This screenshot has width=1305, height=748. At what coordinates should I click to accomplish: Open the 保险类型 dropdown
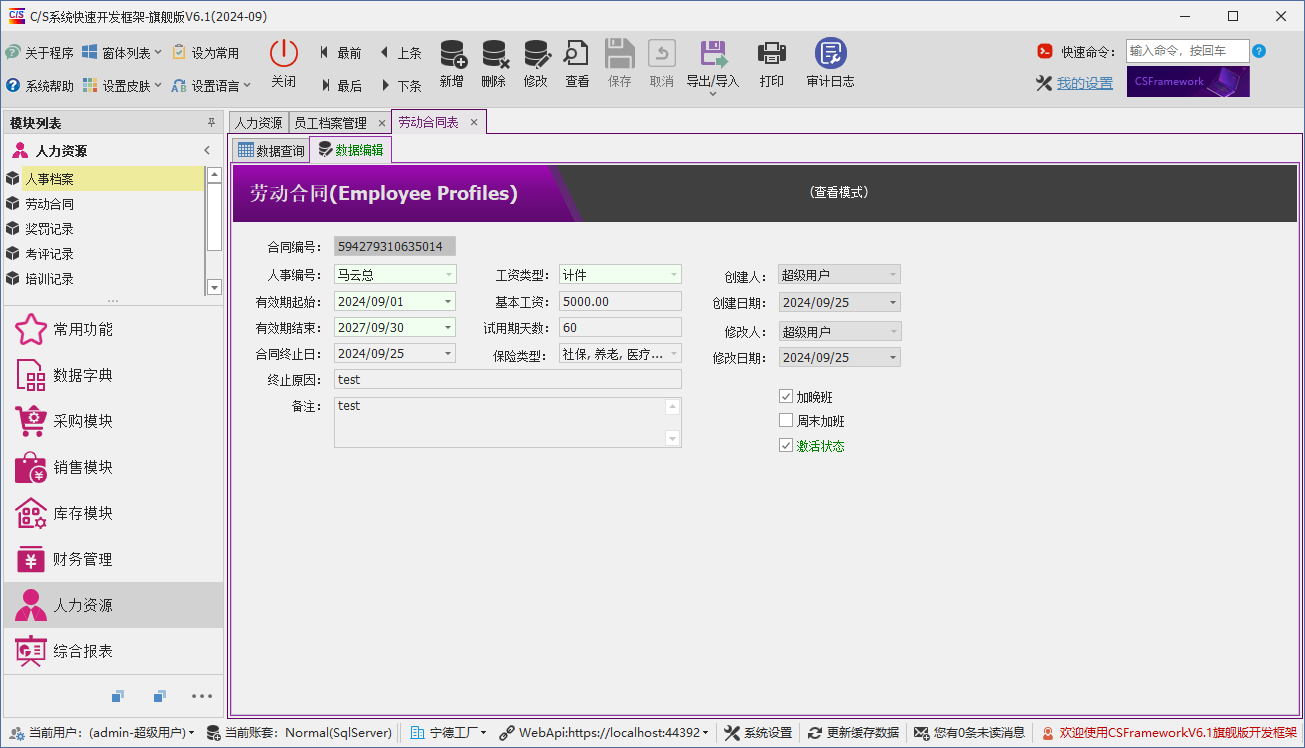pyautogui.click(x=673, y=353)
